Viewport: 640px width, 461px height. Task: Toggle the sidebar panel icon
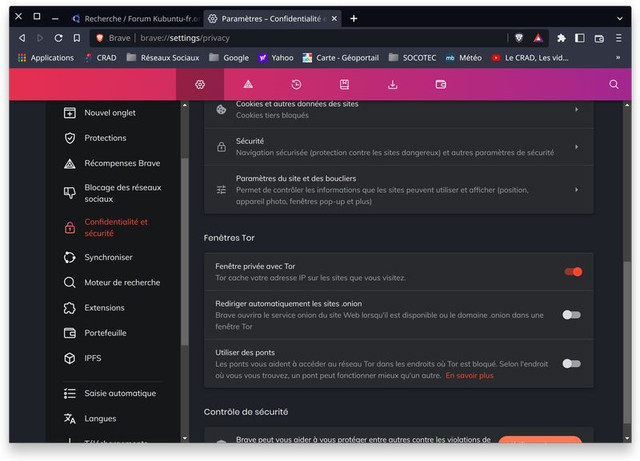point(580,38)
